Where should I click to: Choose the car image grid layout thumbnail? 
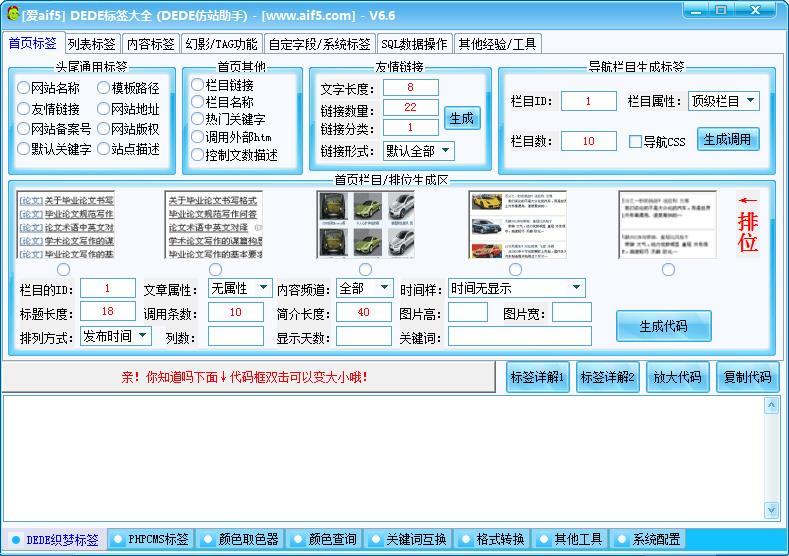365,225
